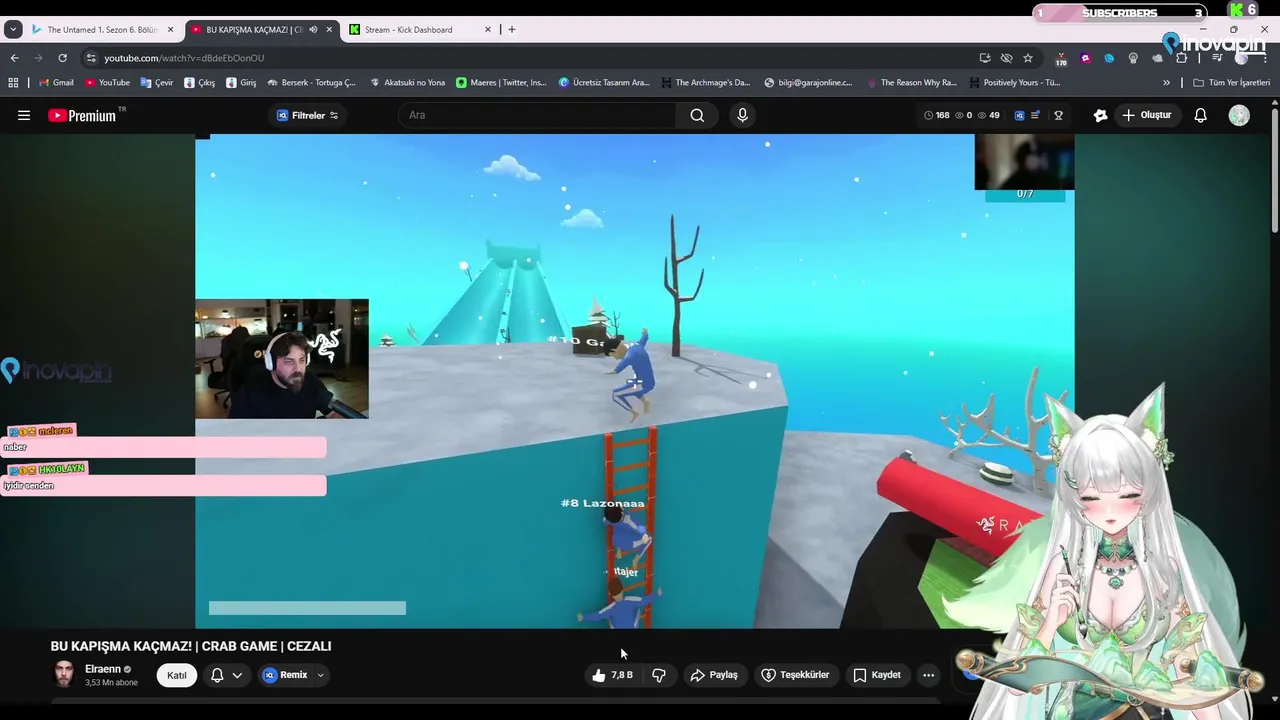Image resolution: width=1280 pixels, height=720 pixels.
Task: Click the trophy icon in YouTube header
Action: click(x=1058, y=115)
